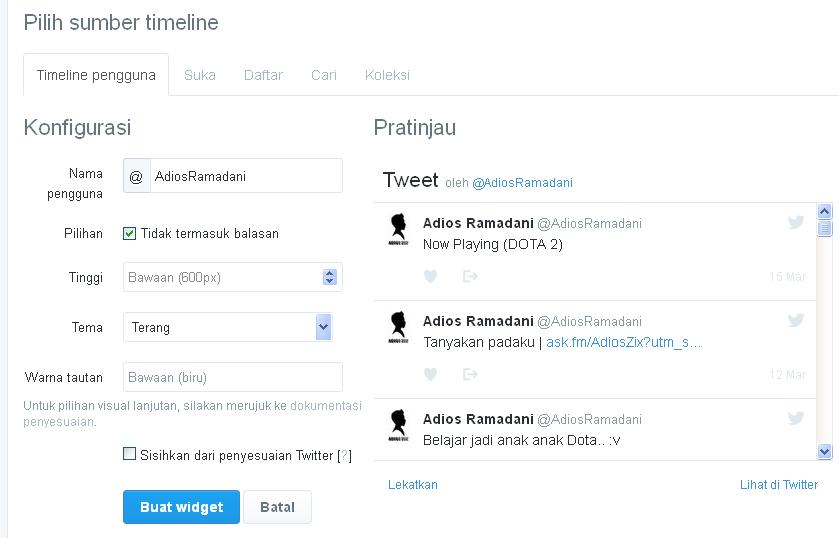Click heart icon on "Tanyakan padaku" tweet
This screenshot has height=538, width=839.
[x=431, y=375]
